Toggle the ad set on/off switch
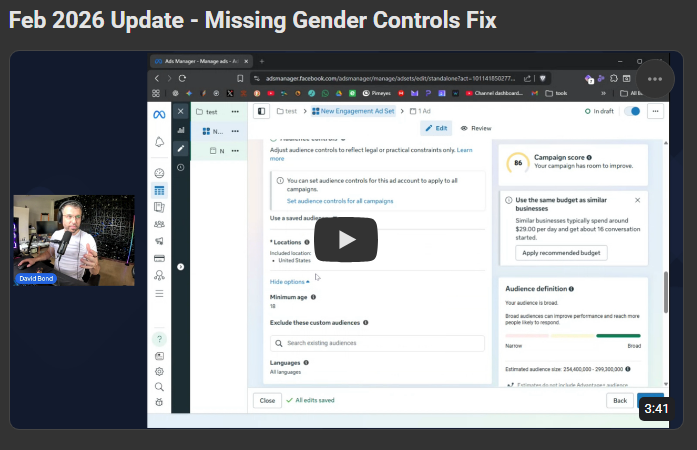The width and height of the screenshot is (697, 450). coord(632,111)
